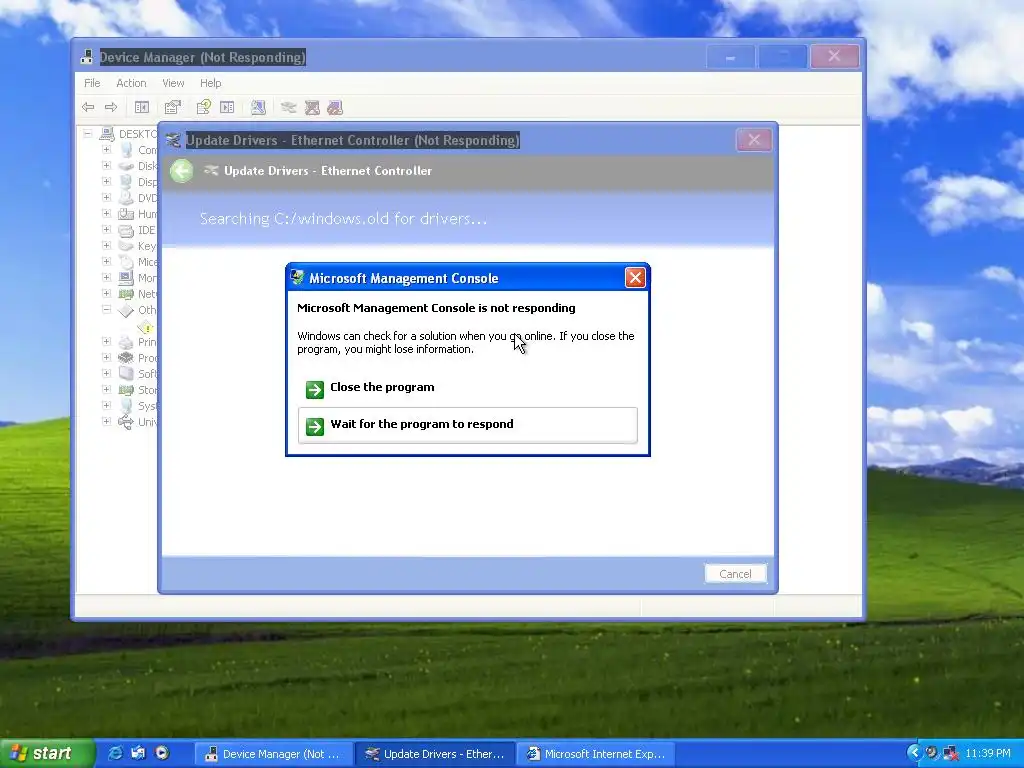This screenshot has width=1024, height=768.
Task: Click the 11:39 PM taskbar clock
Action: (987, 753)
